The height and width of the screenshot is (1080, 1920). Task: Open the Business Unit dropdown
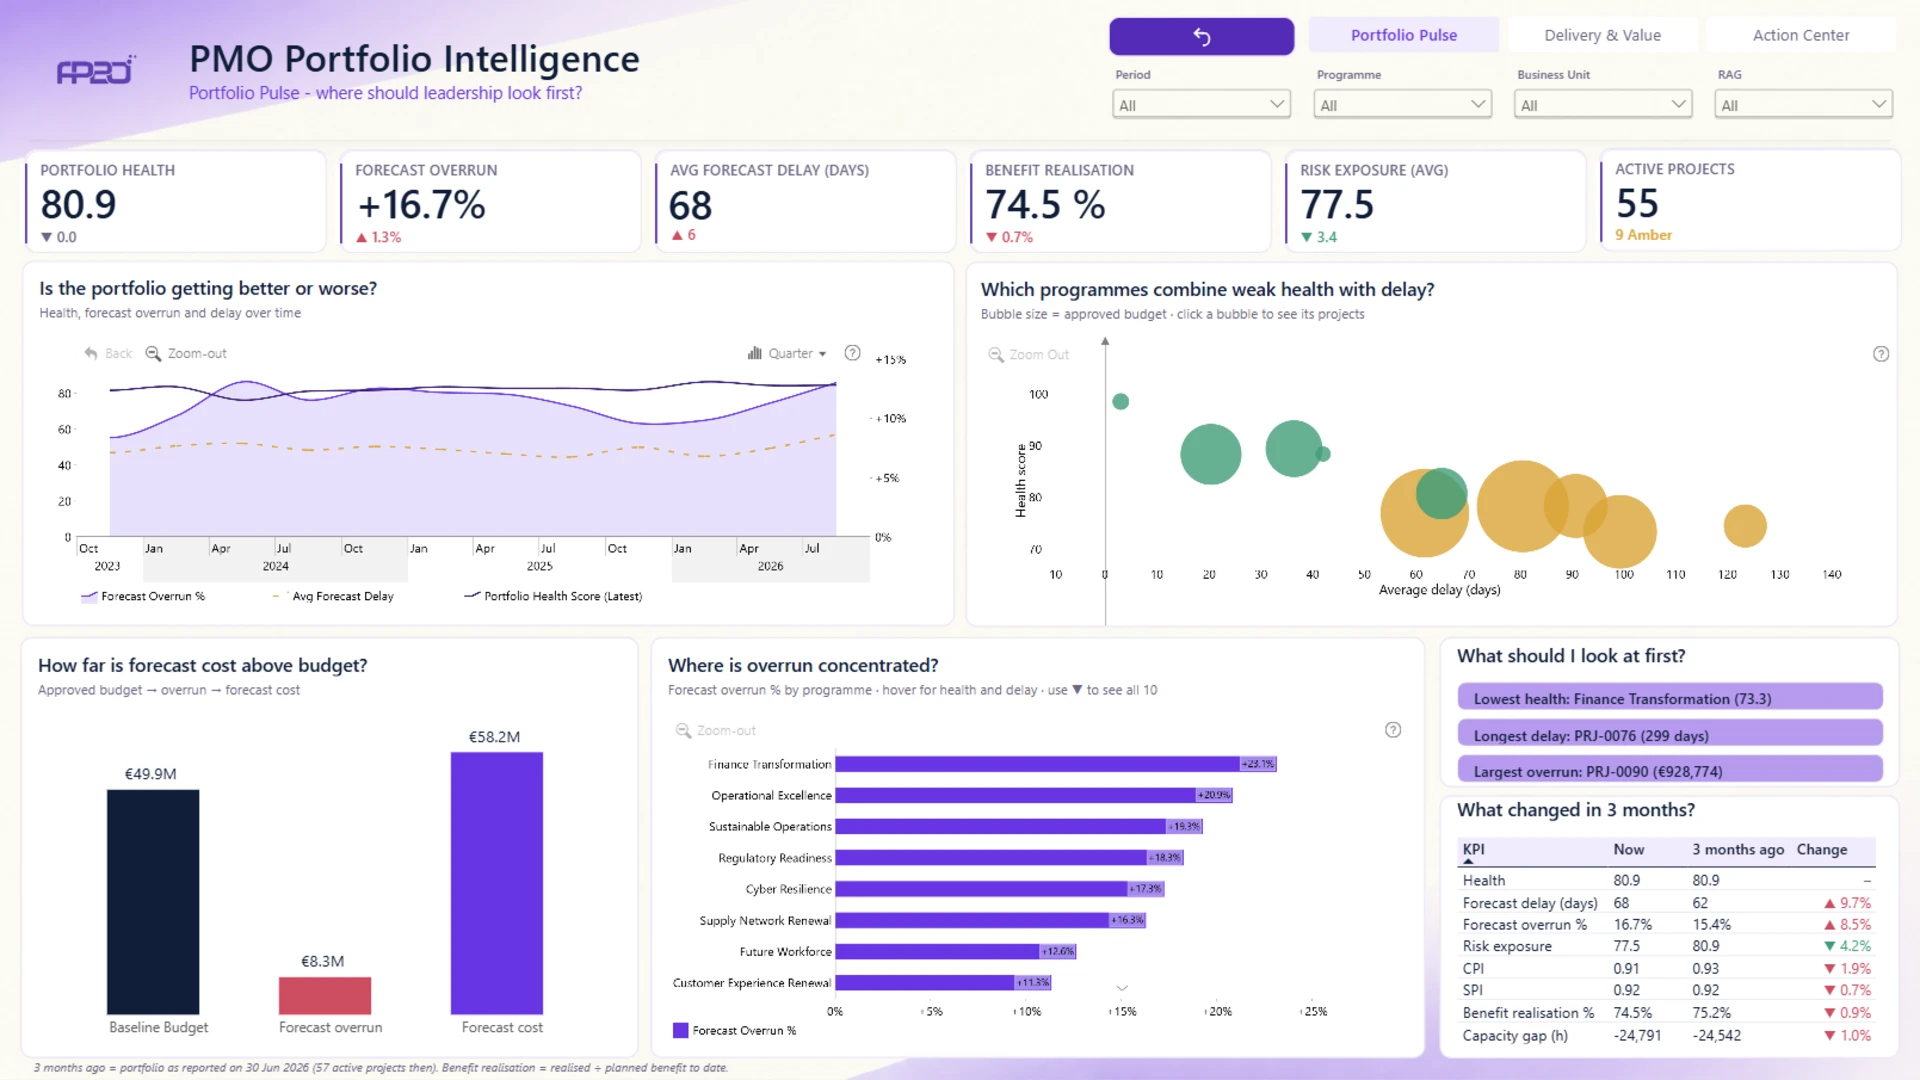tap(1603, 105)
